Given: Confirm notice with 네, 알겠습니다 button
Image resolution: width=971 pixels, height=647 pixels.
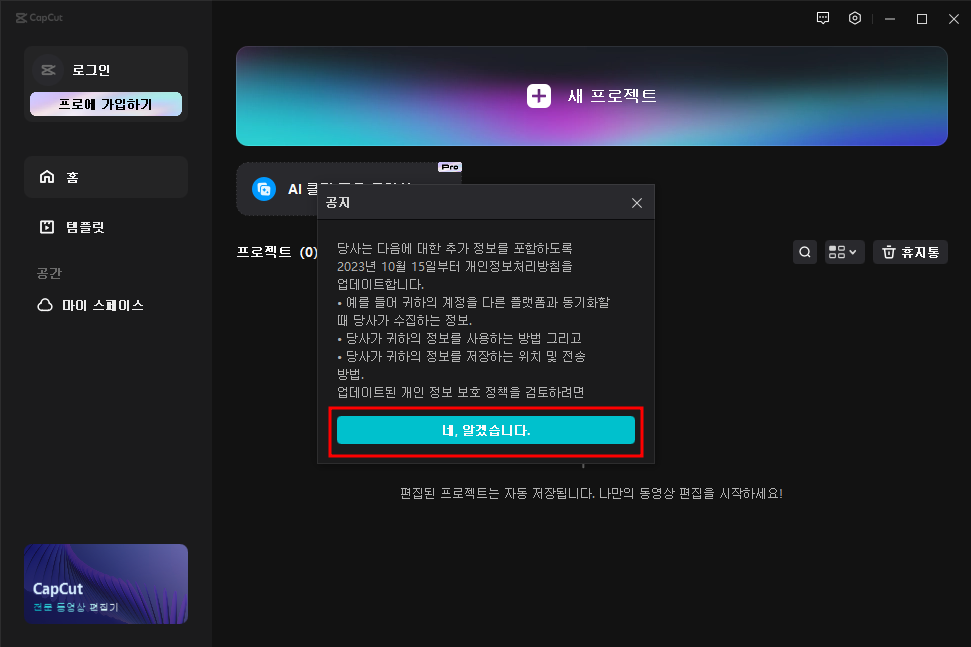Looking at the screenshot, I should 486,430.
